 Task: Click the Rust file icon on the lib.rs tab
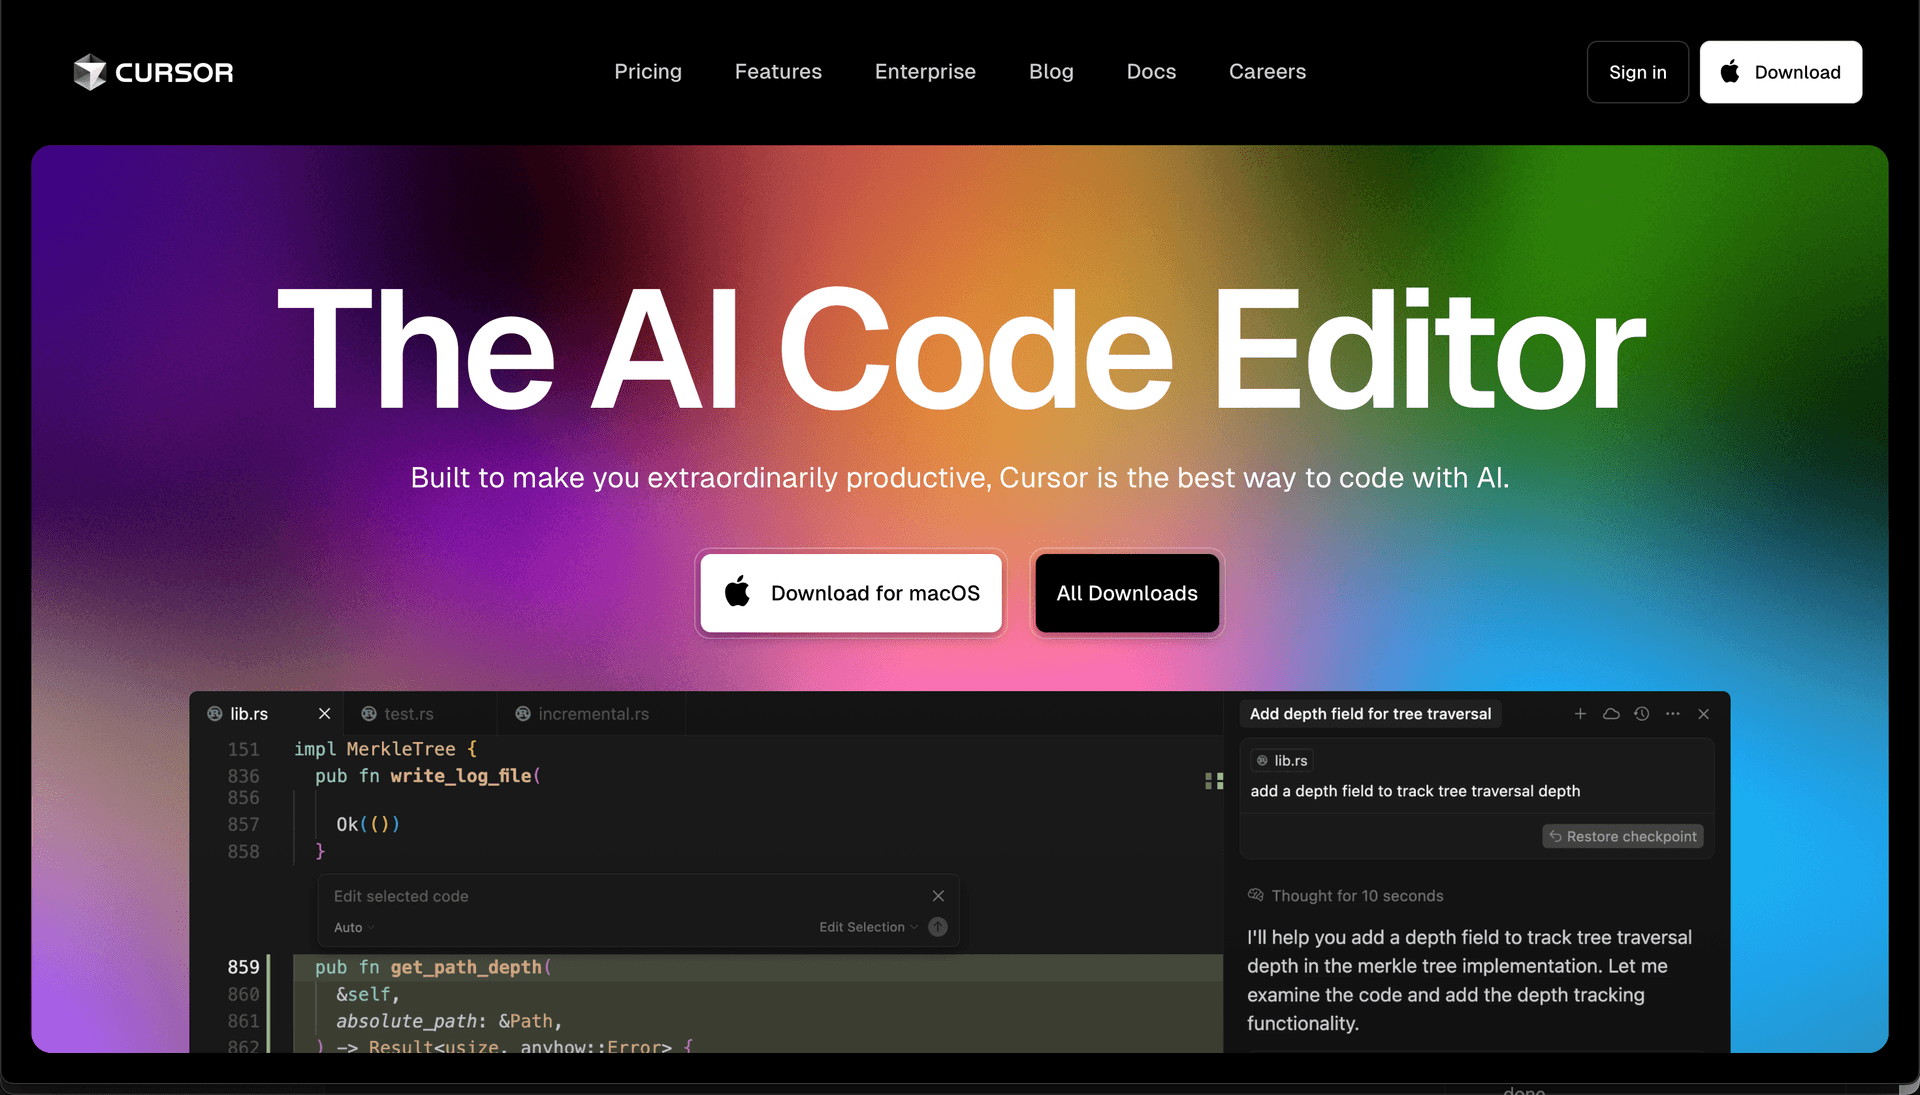(214, 713)
